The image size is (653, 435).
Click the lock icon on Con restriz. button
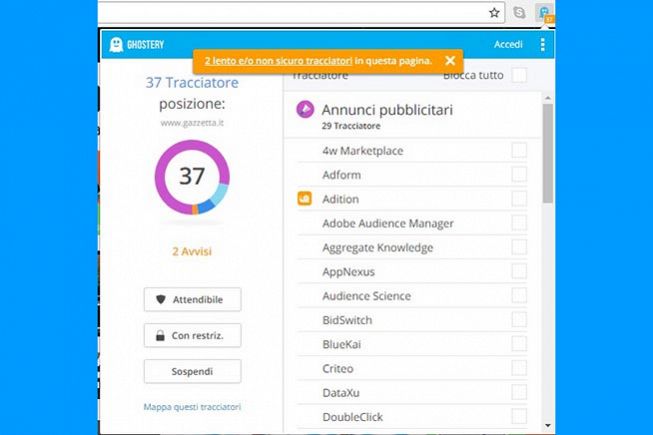(160, 335)
